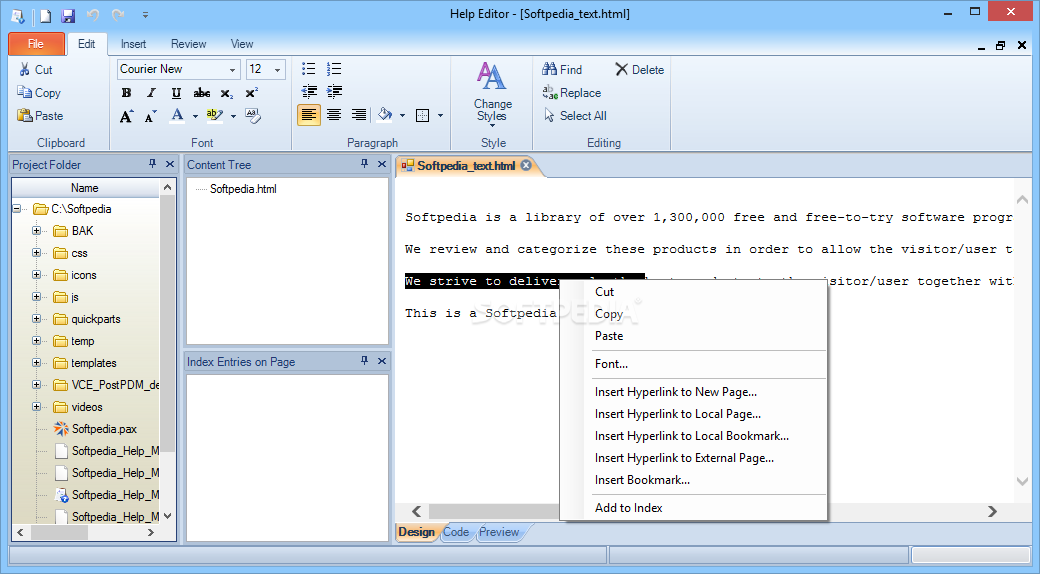Toggle Underline formatting

pyautogui.click(x=176, y=93)
